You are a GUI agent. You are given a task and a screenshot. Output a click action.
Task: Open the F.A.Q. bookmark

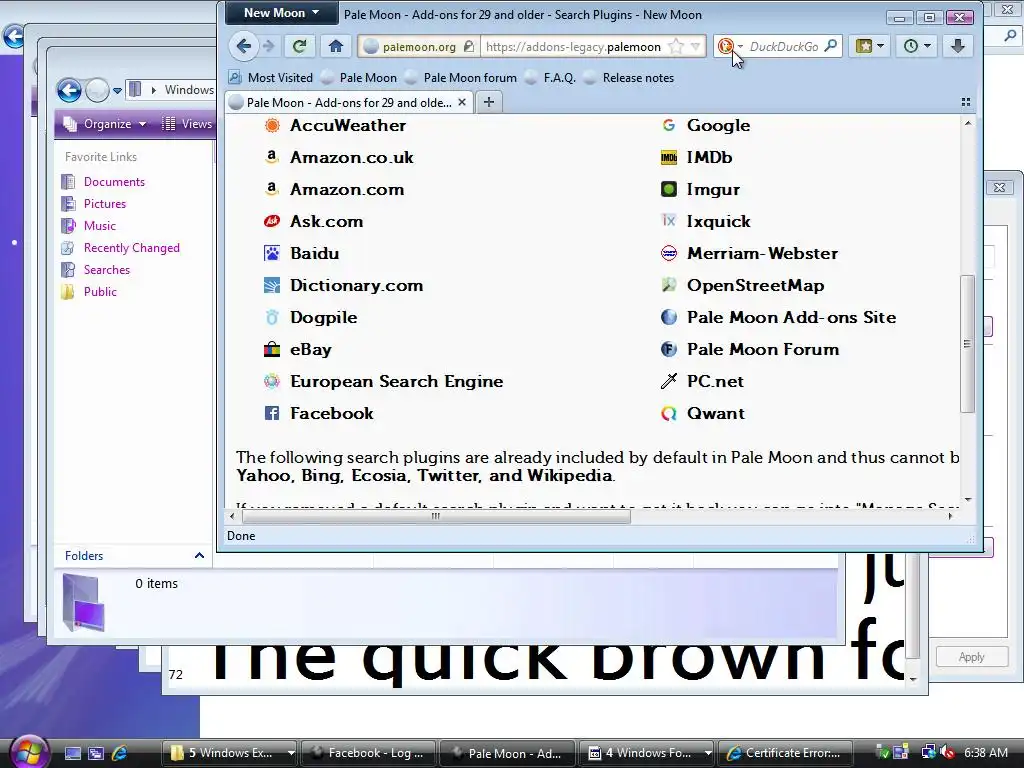tap(551, 78)
